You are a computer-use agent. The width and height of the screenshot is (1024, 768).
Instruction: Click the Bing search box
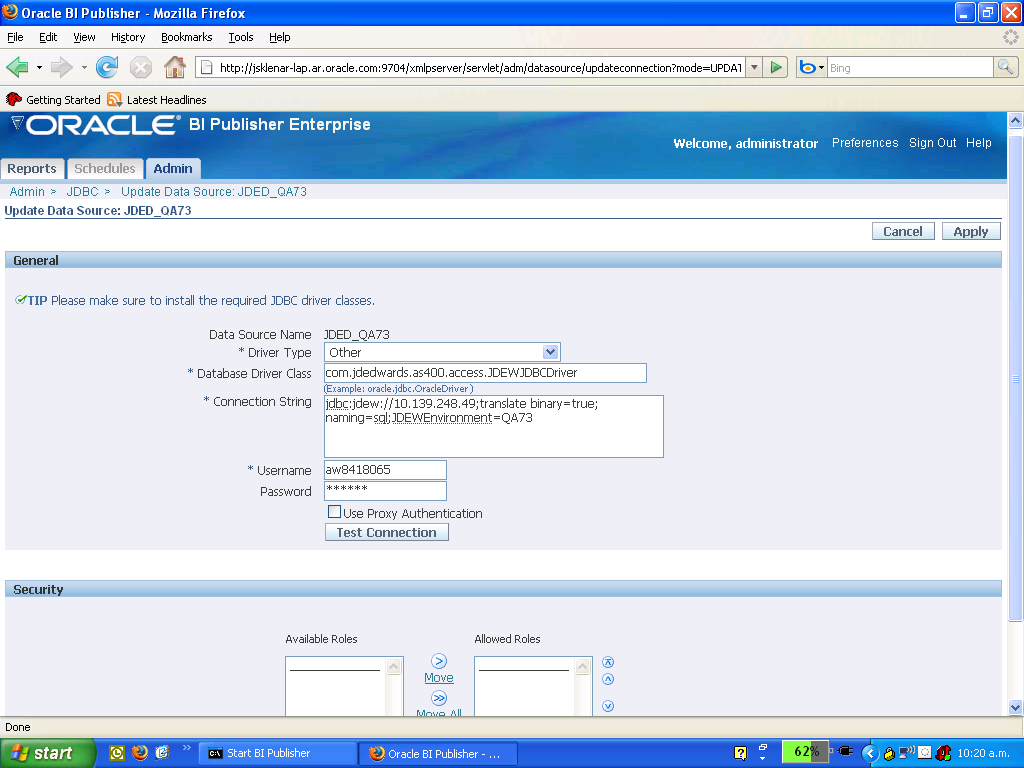pyautogui.click(x=910, y=67)
